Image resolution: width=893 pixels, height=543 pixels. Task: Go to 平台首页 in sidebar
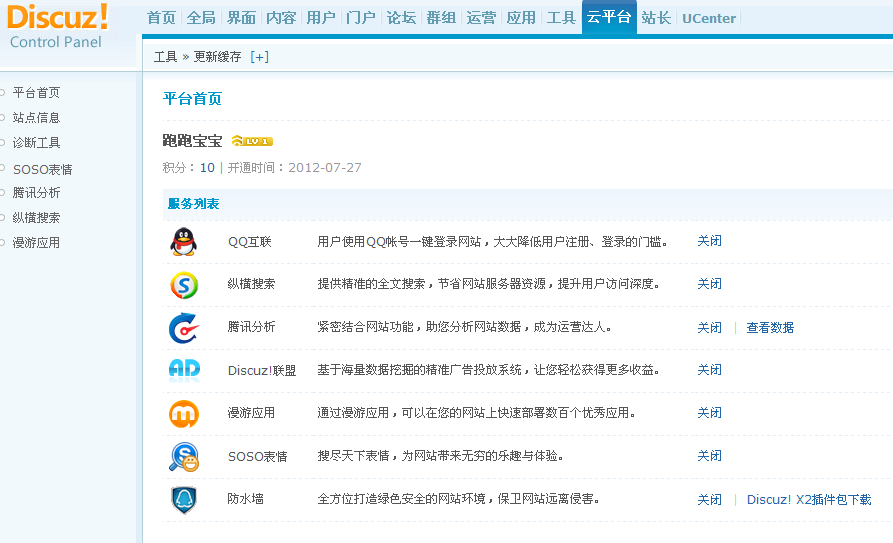coord(36,92)
